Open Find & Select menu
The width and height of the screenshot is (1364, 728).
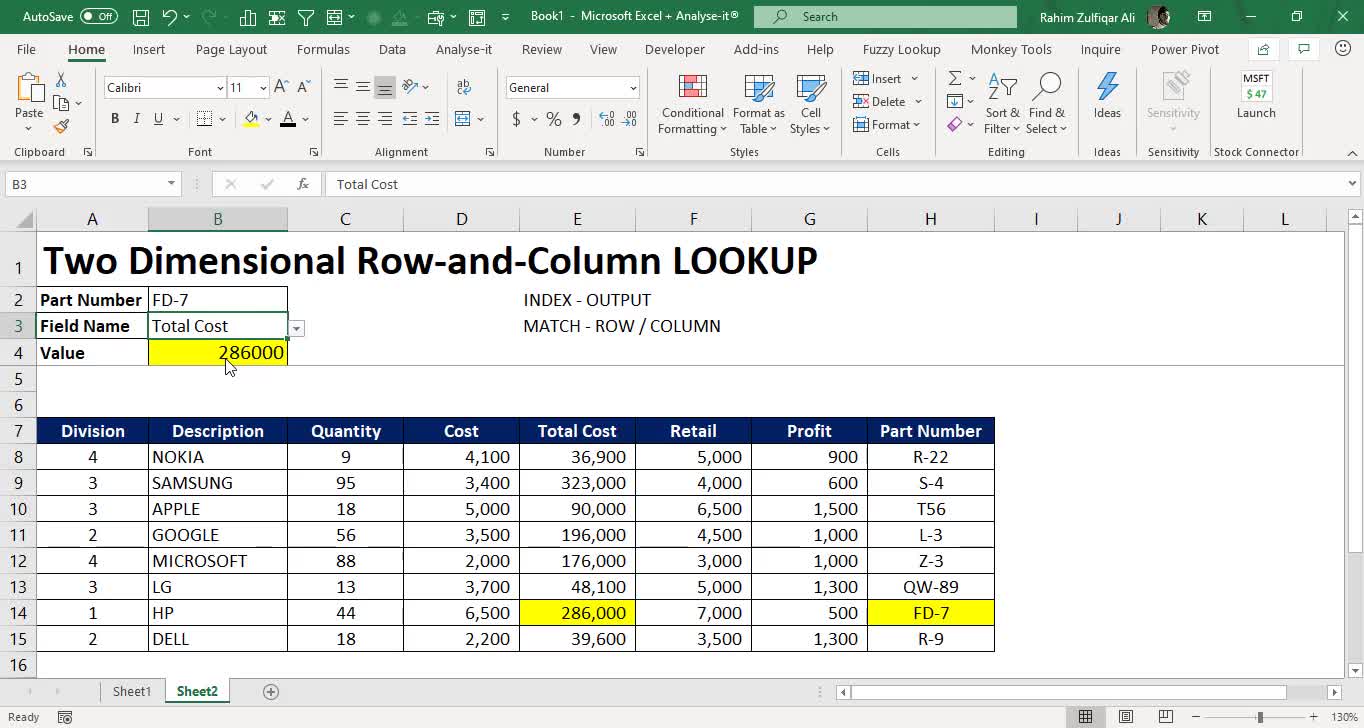[x=1046, y=103]
